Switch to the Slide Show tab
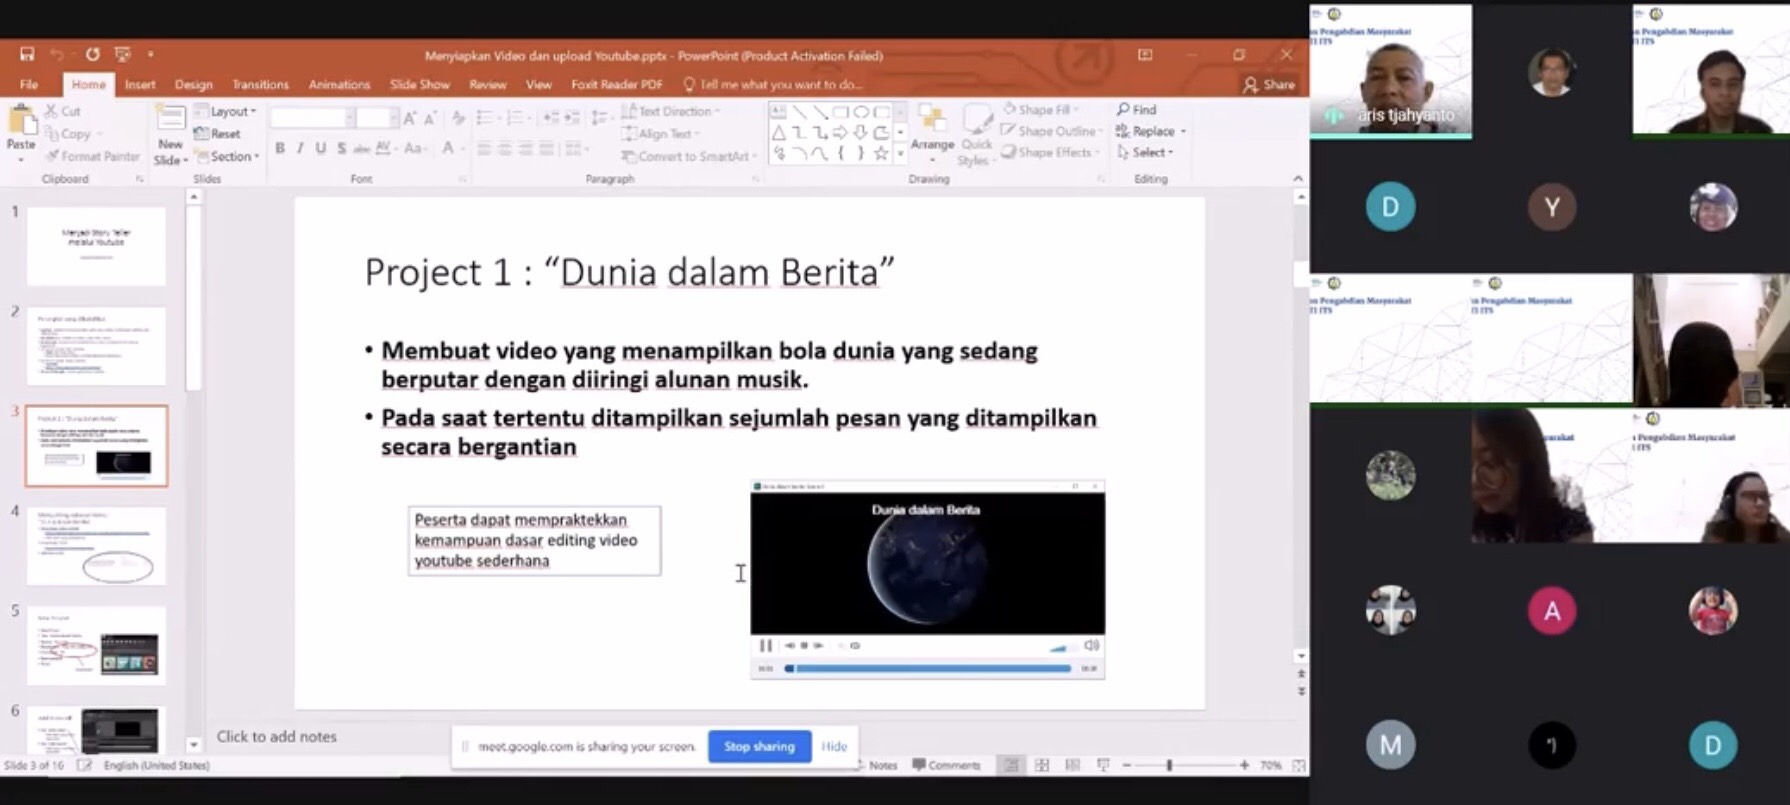The image size is (1790, 805). click(x=419, y=85)
